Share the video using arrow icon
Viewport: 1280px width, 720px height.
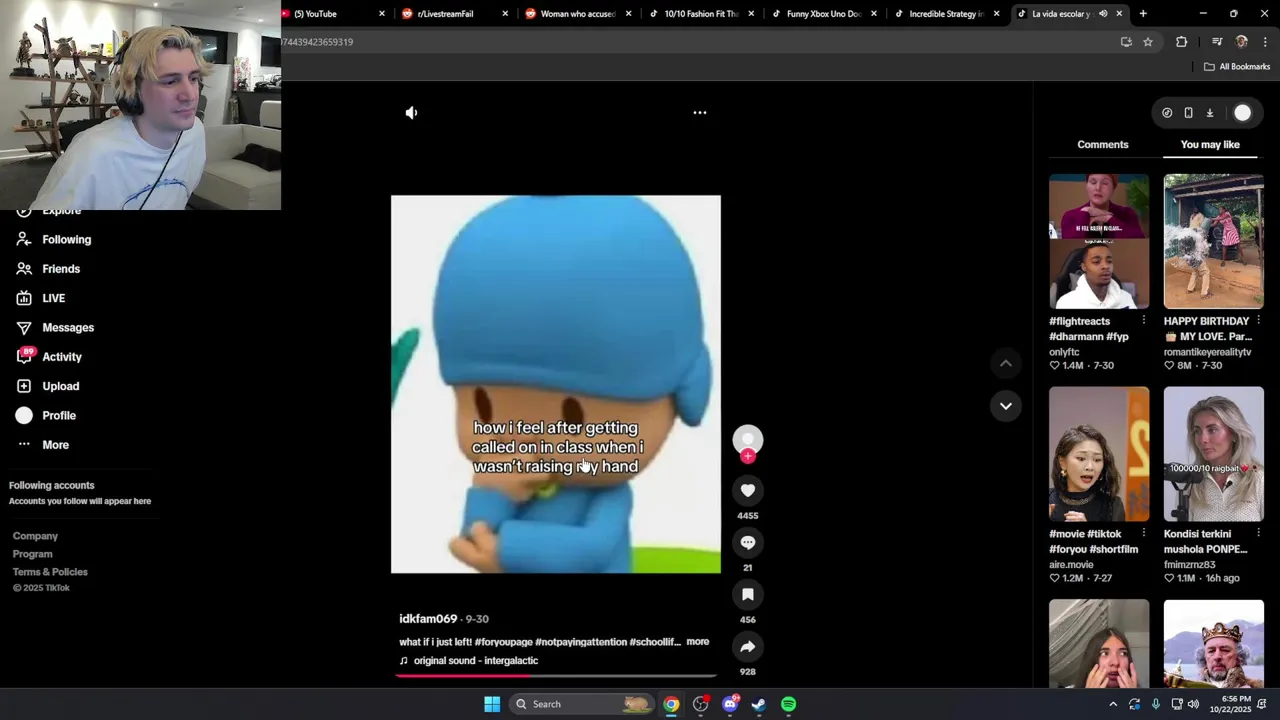(x=748, y=646)
